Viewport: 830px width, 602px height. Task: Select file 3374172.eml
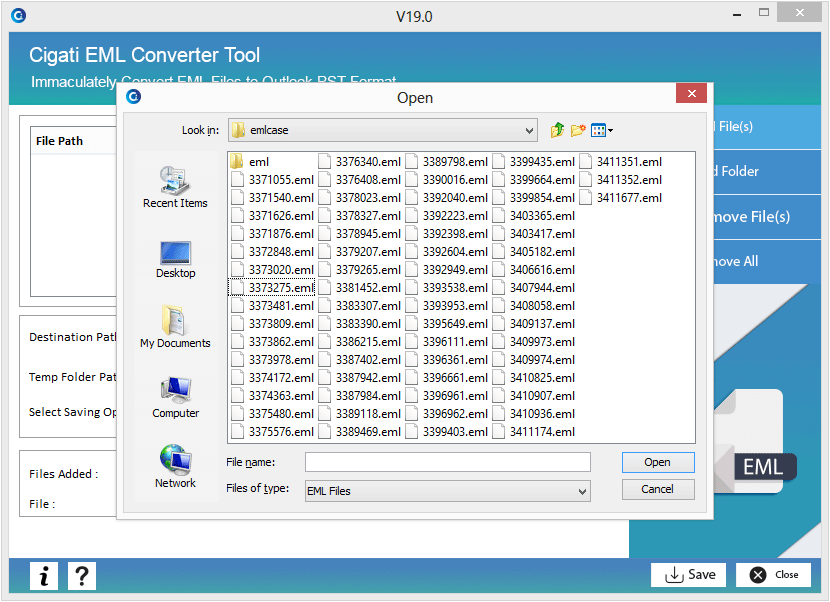pyautogui.click(x=273, y=378)
